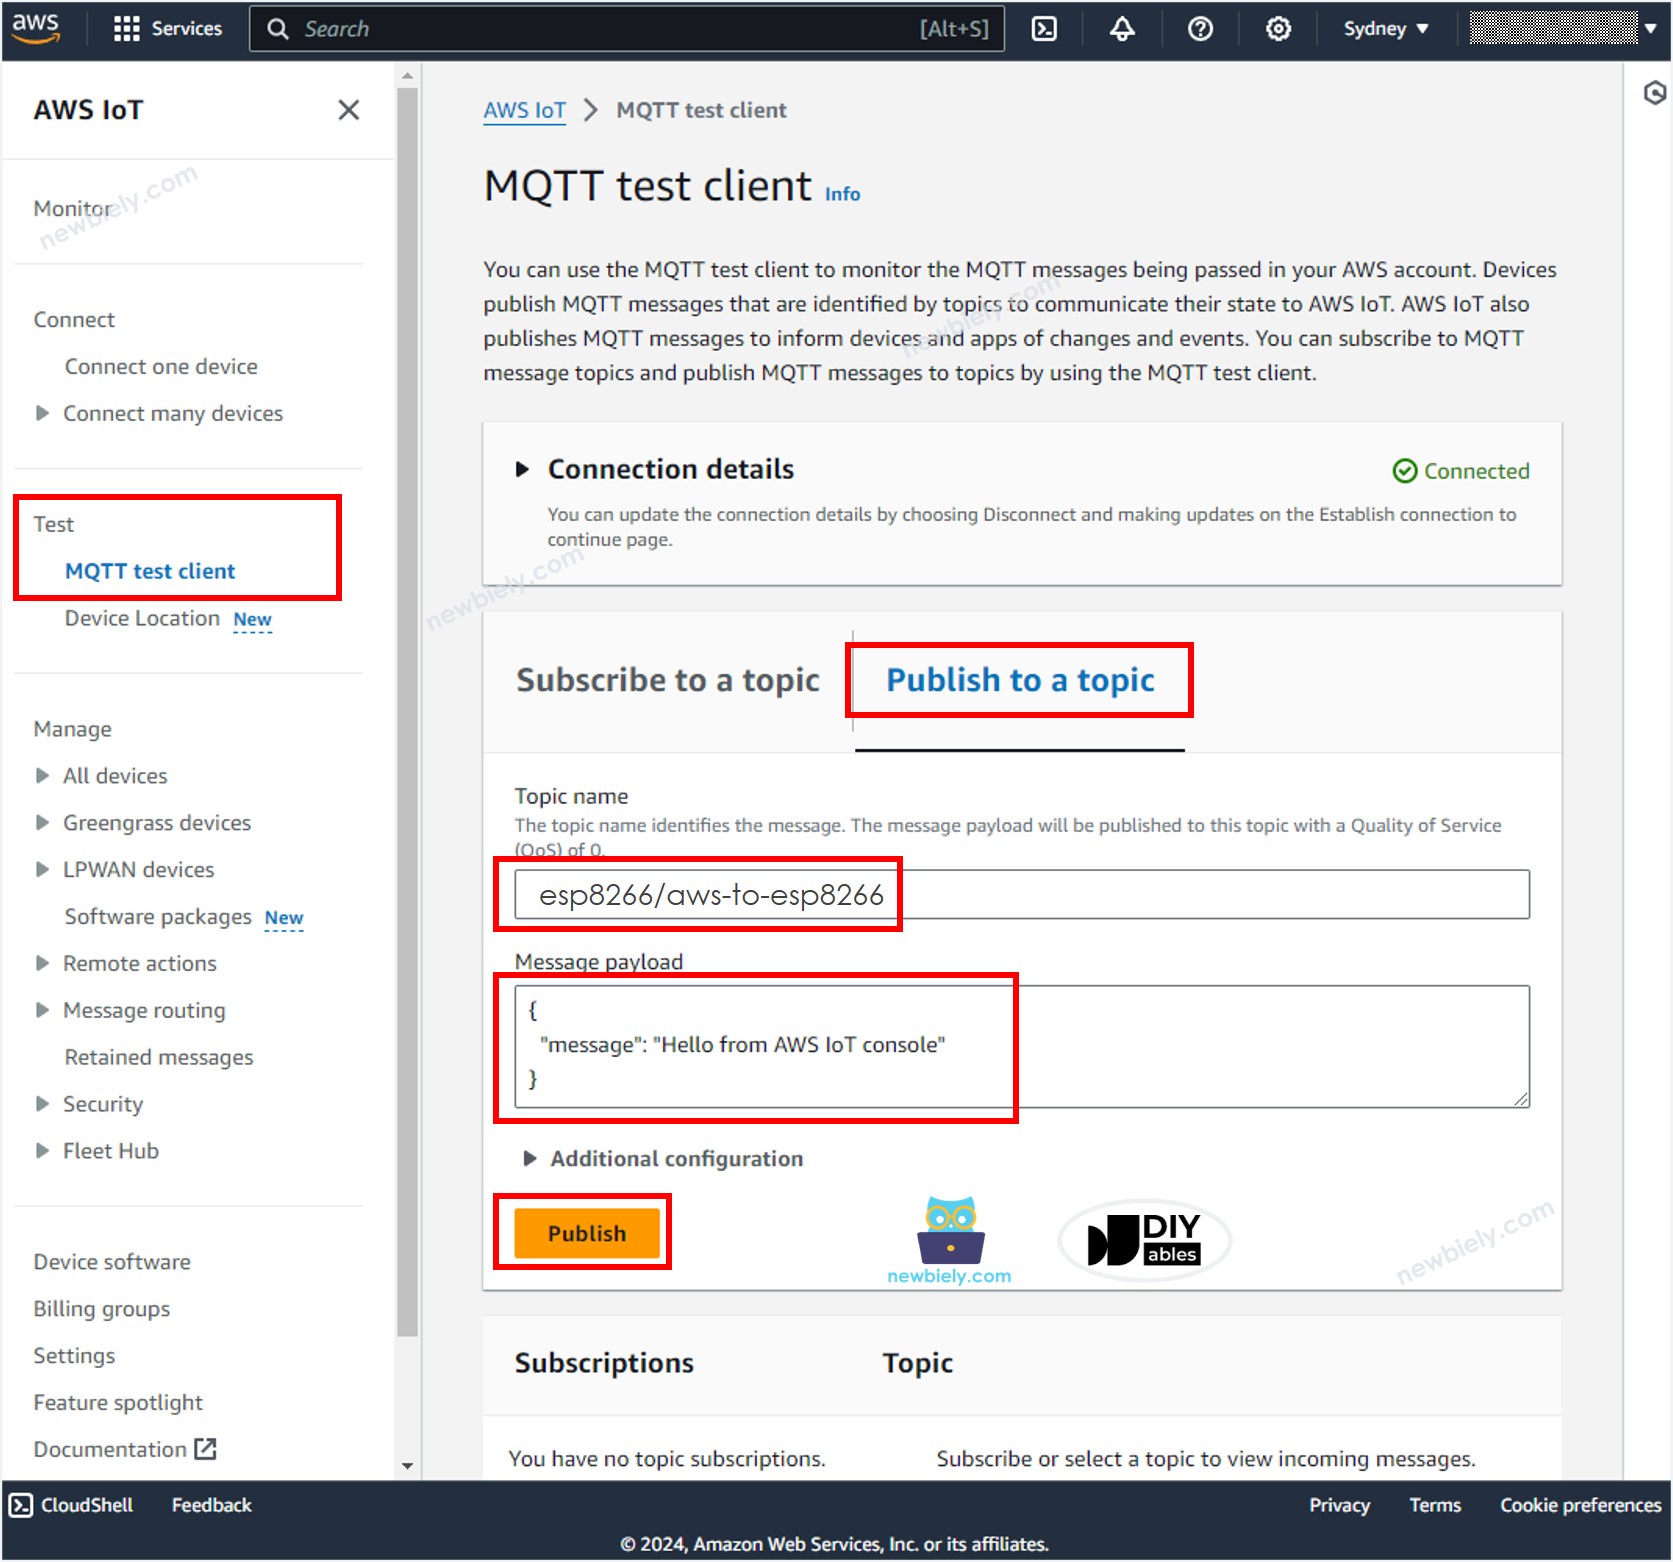Open the AWS console settings gear
The width and height of the screenshot is (1673, 1562).
pyautogui.click(x=1277, y=28)
